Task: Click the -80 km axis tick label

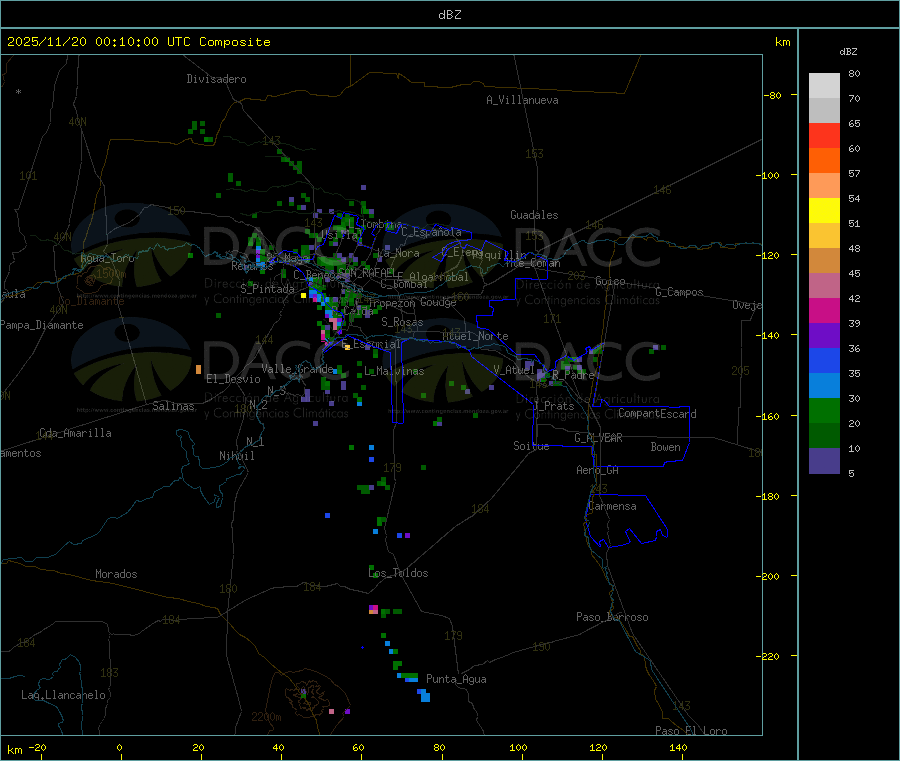Action: 772,95
